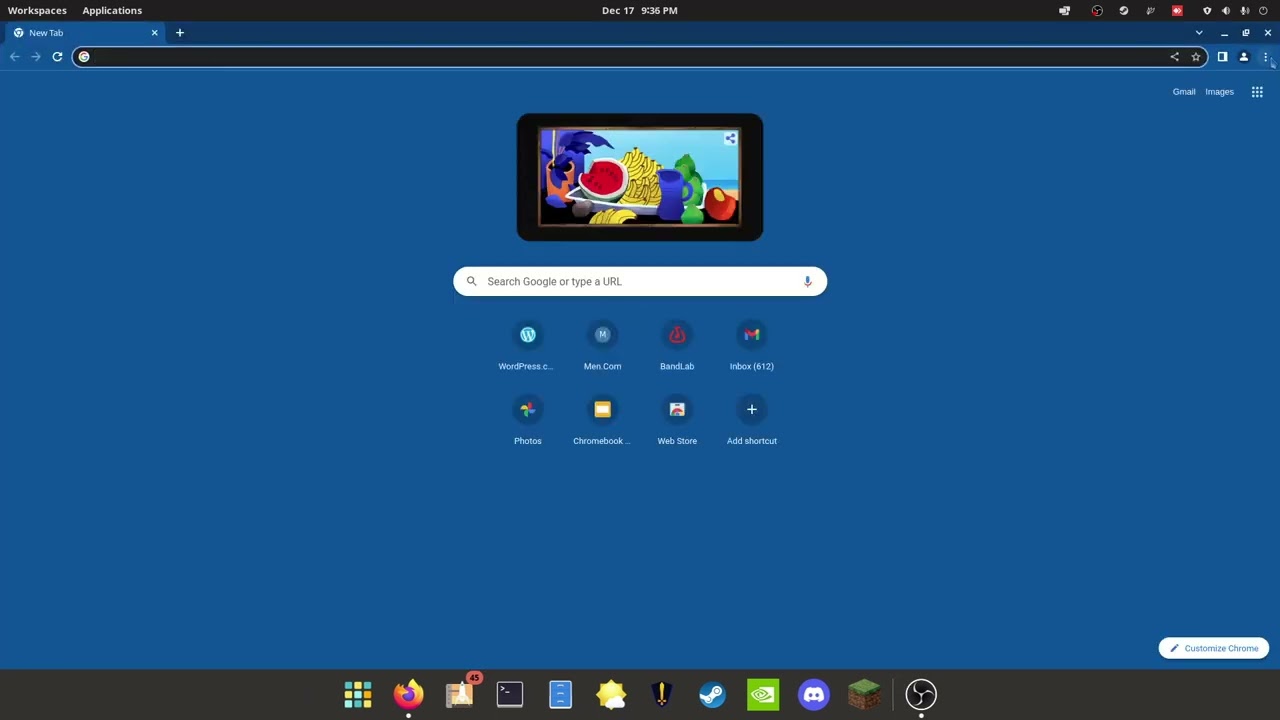This screenshot has width=1280, height=720.
Task: Switch to OBS Studio in the dock
Action: 921,694
